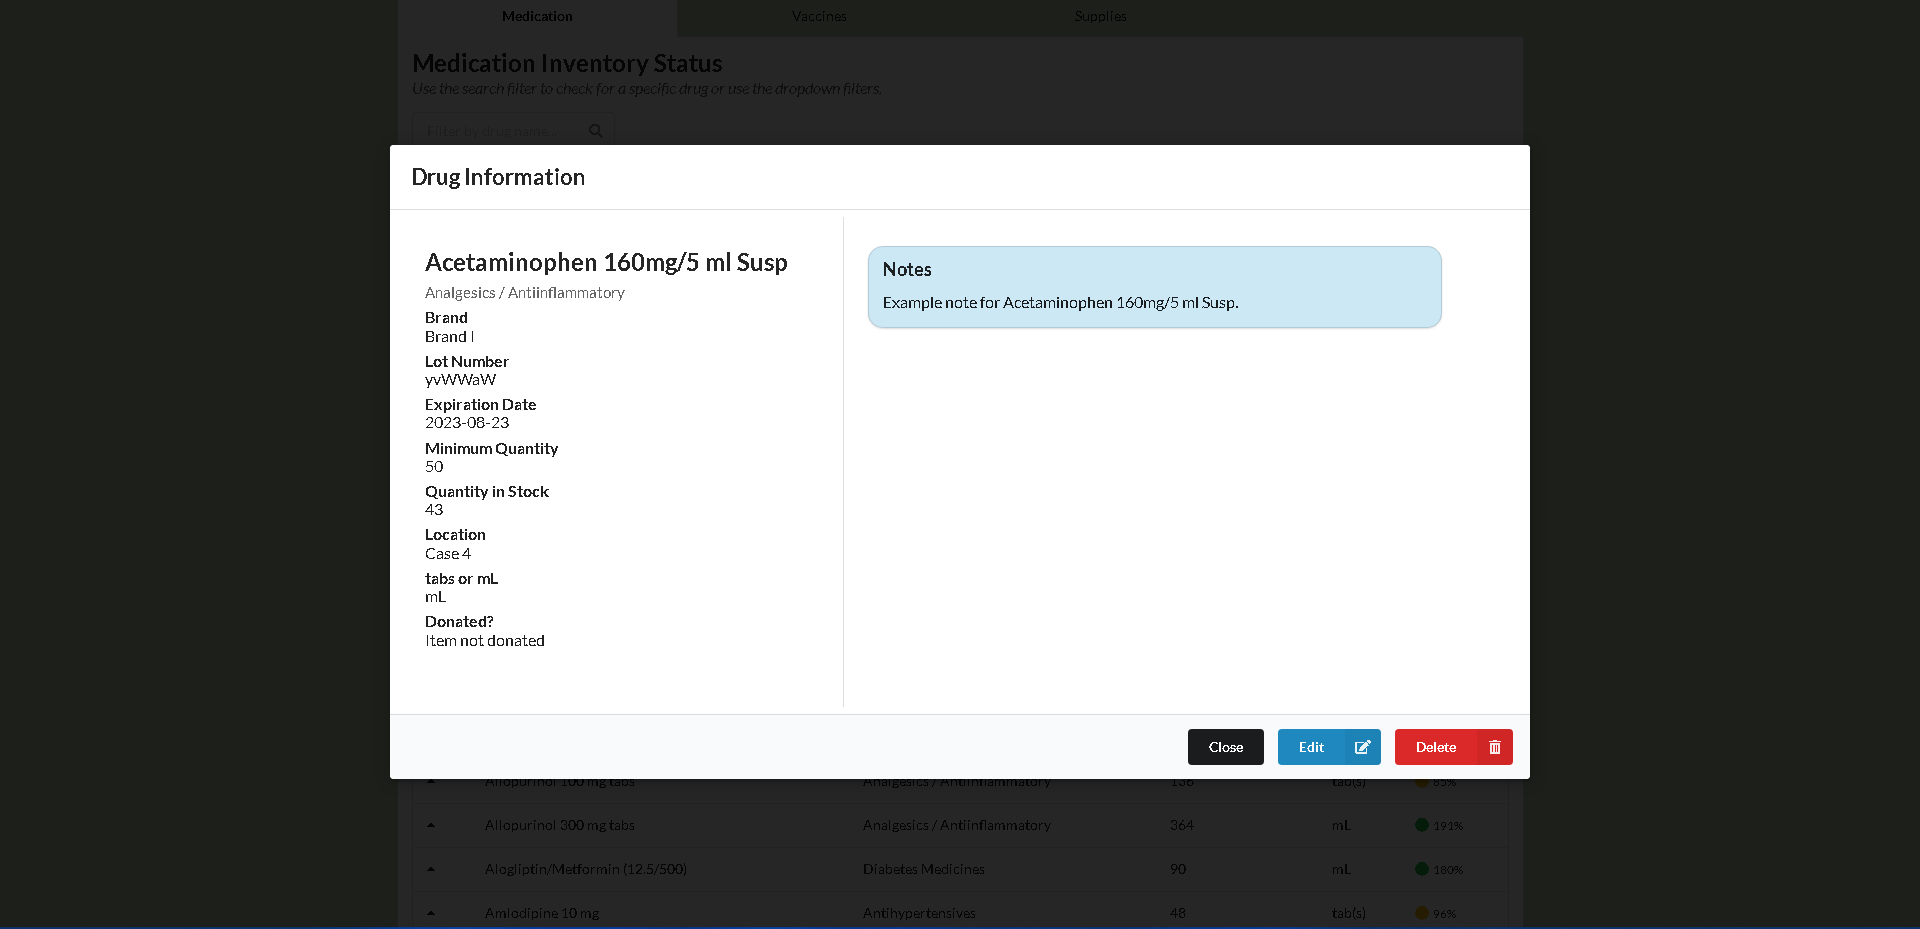Click the green 180% status dot
This screenshot has height=929, width=1920.
pos(1421,869)
